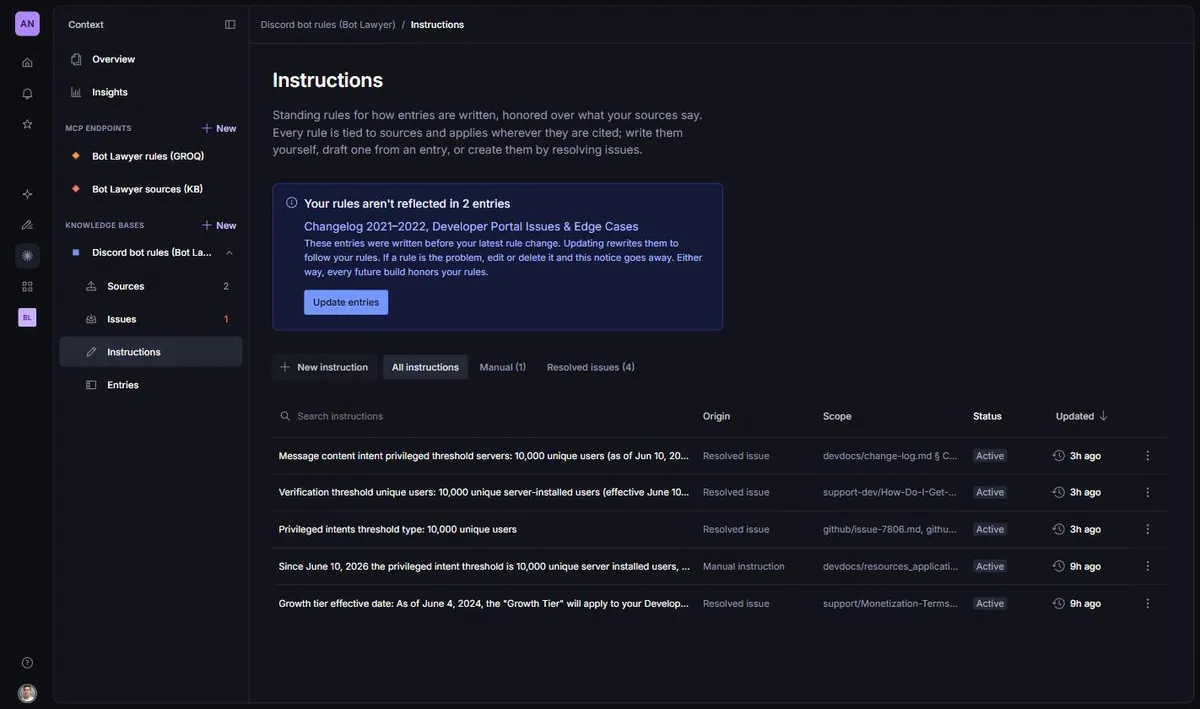
Task: Add new knowledge base
Action: click(x=219, y=225)
